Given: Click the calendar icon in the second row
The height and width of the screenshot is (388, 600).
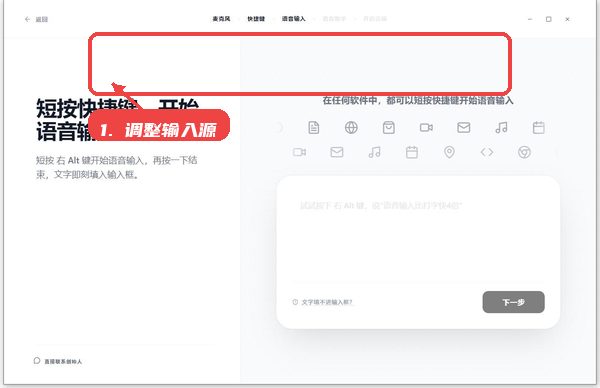Looking at the screenshot, I should pos(412,152).
